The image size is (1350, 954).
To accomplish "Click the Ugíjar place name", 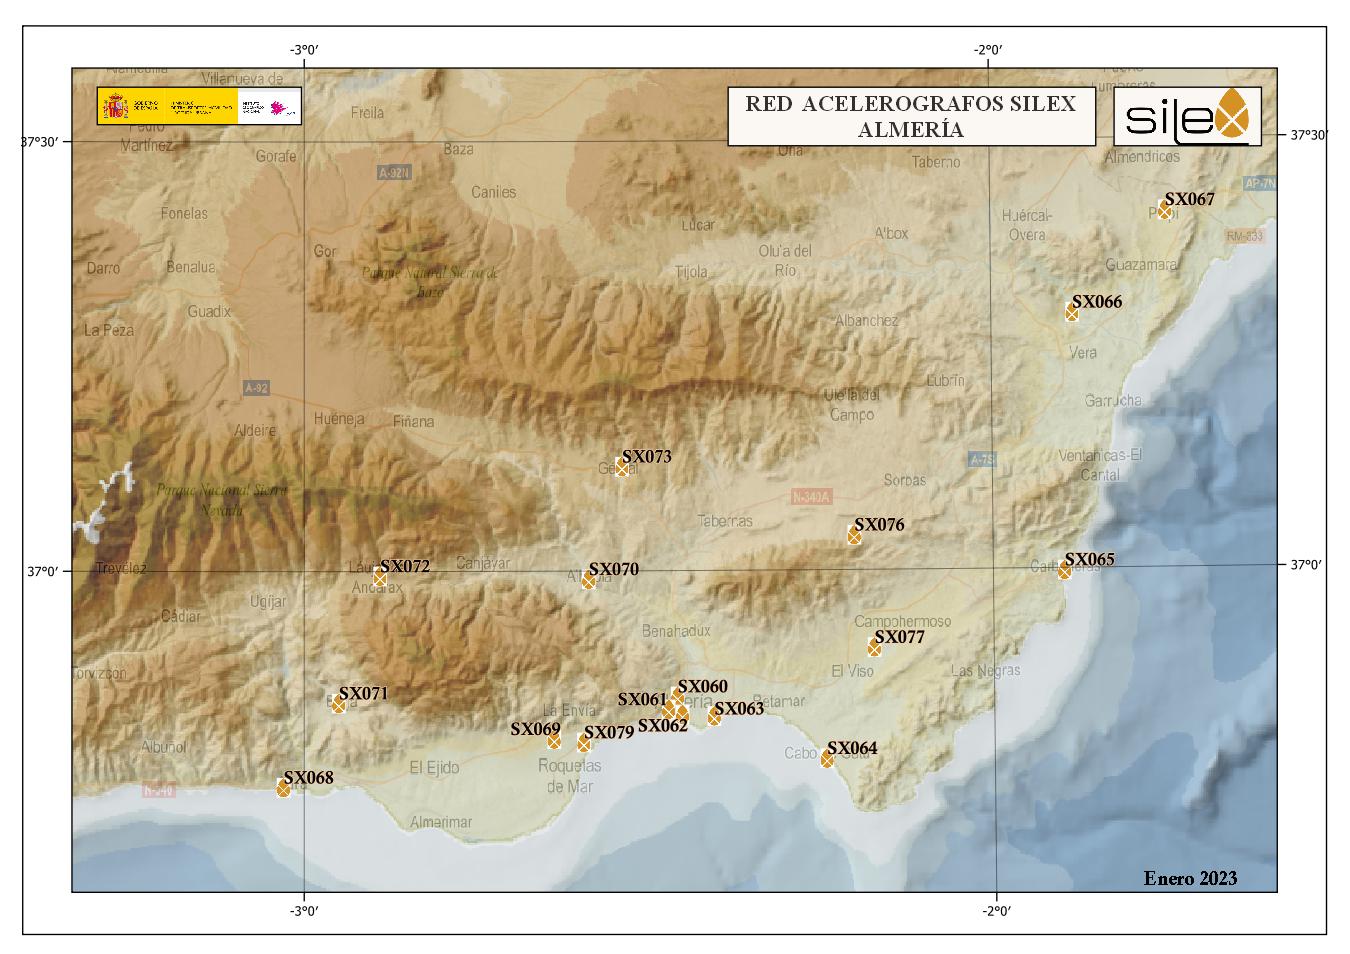I will [x=267, y=601].
